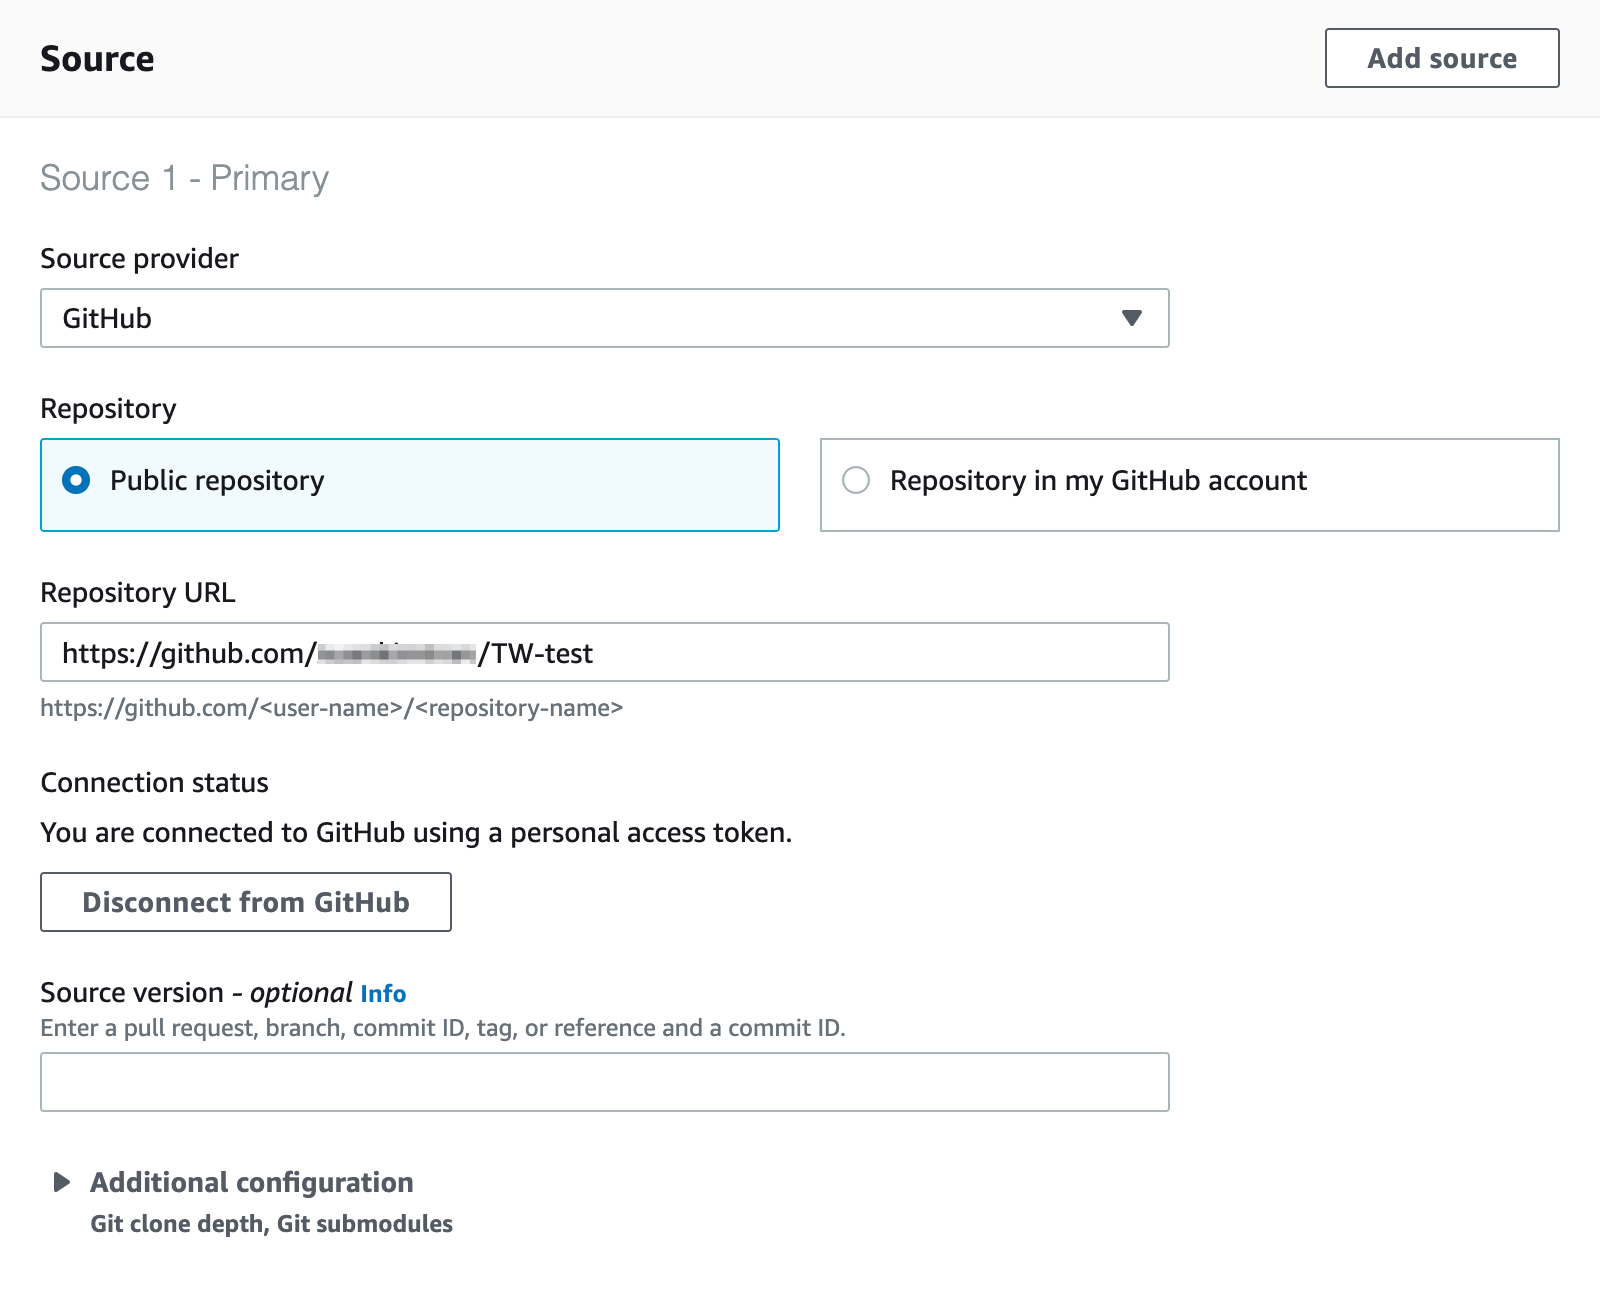1600x1292 pixels.
Task: Click the Source section title
Action: (97, 59)
